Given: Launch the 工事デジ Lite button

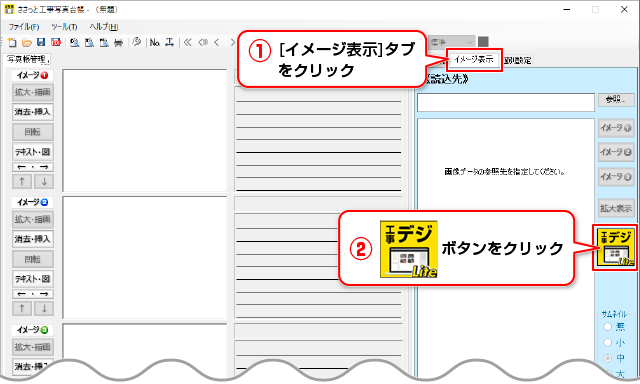Looking at the screenshot, I should [x=615, y=247].
